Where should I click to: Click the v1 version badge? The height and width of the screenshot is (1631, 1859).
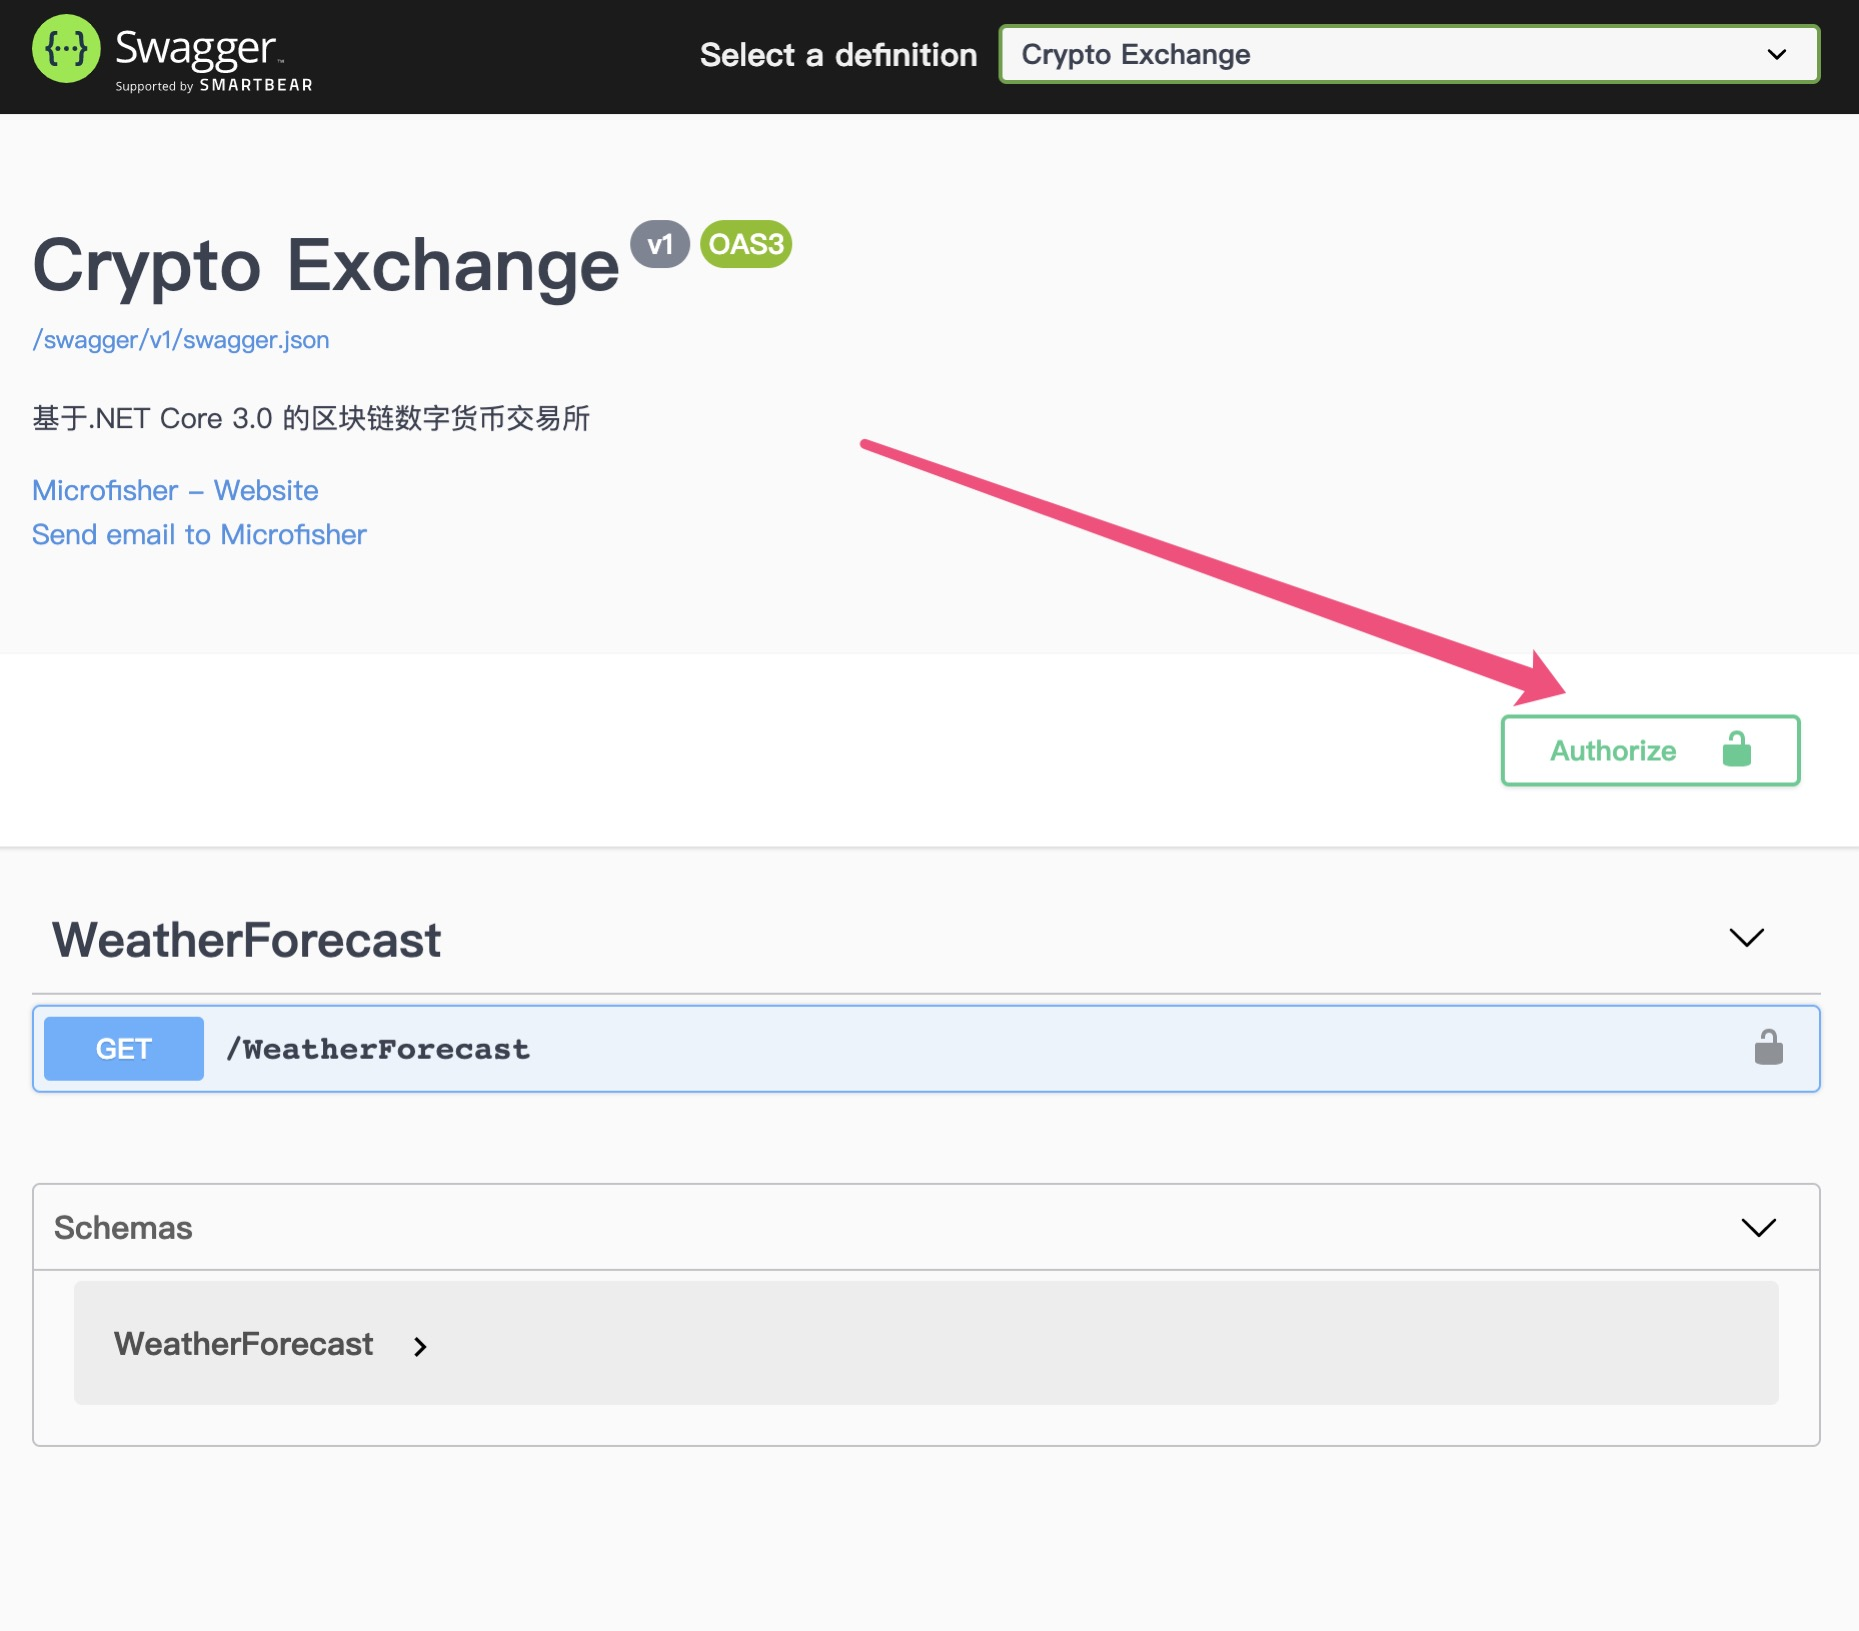click(660, 244)
